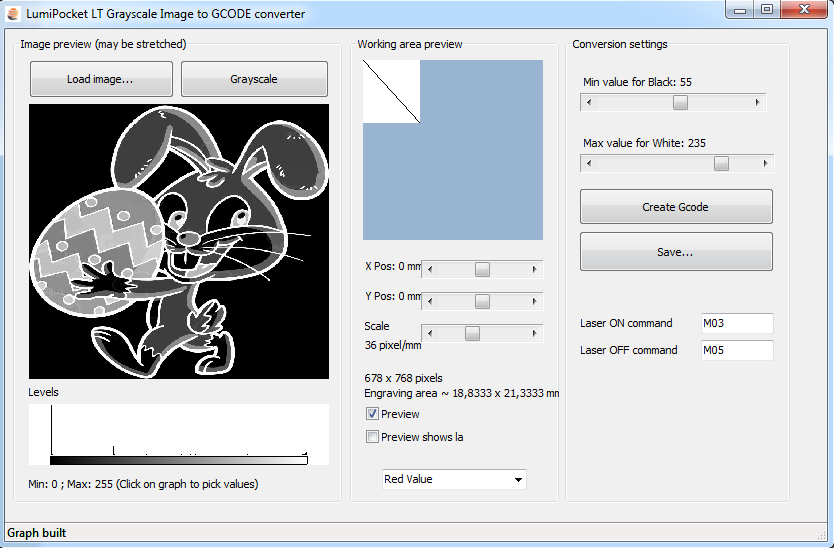Click the X Pos slider thumb
This screenshot has width=837, height=548.
[x=482, y=269]
